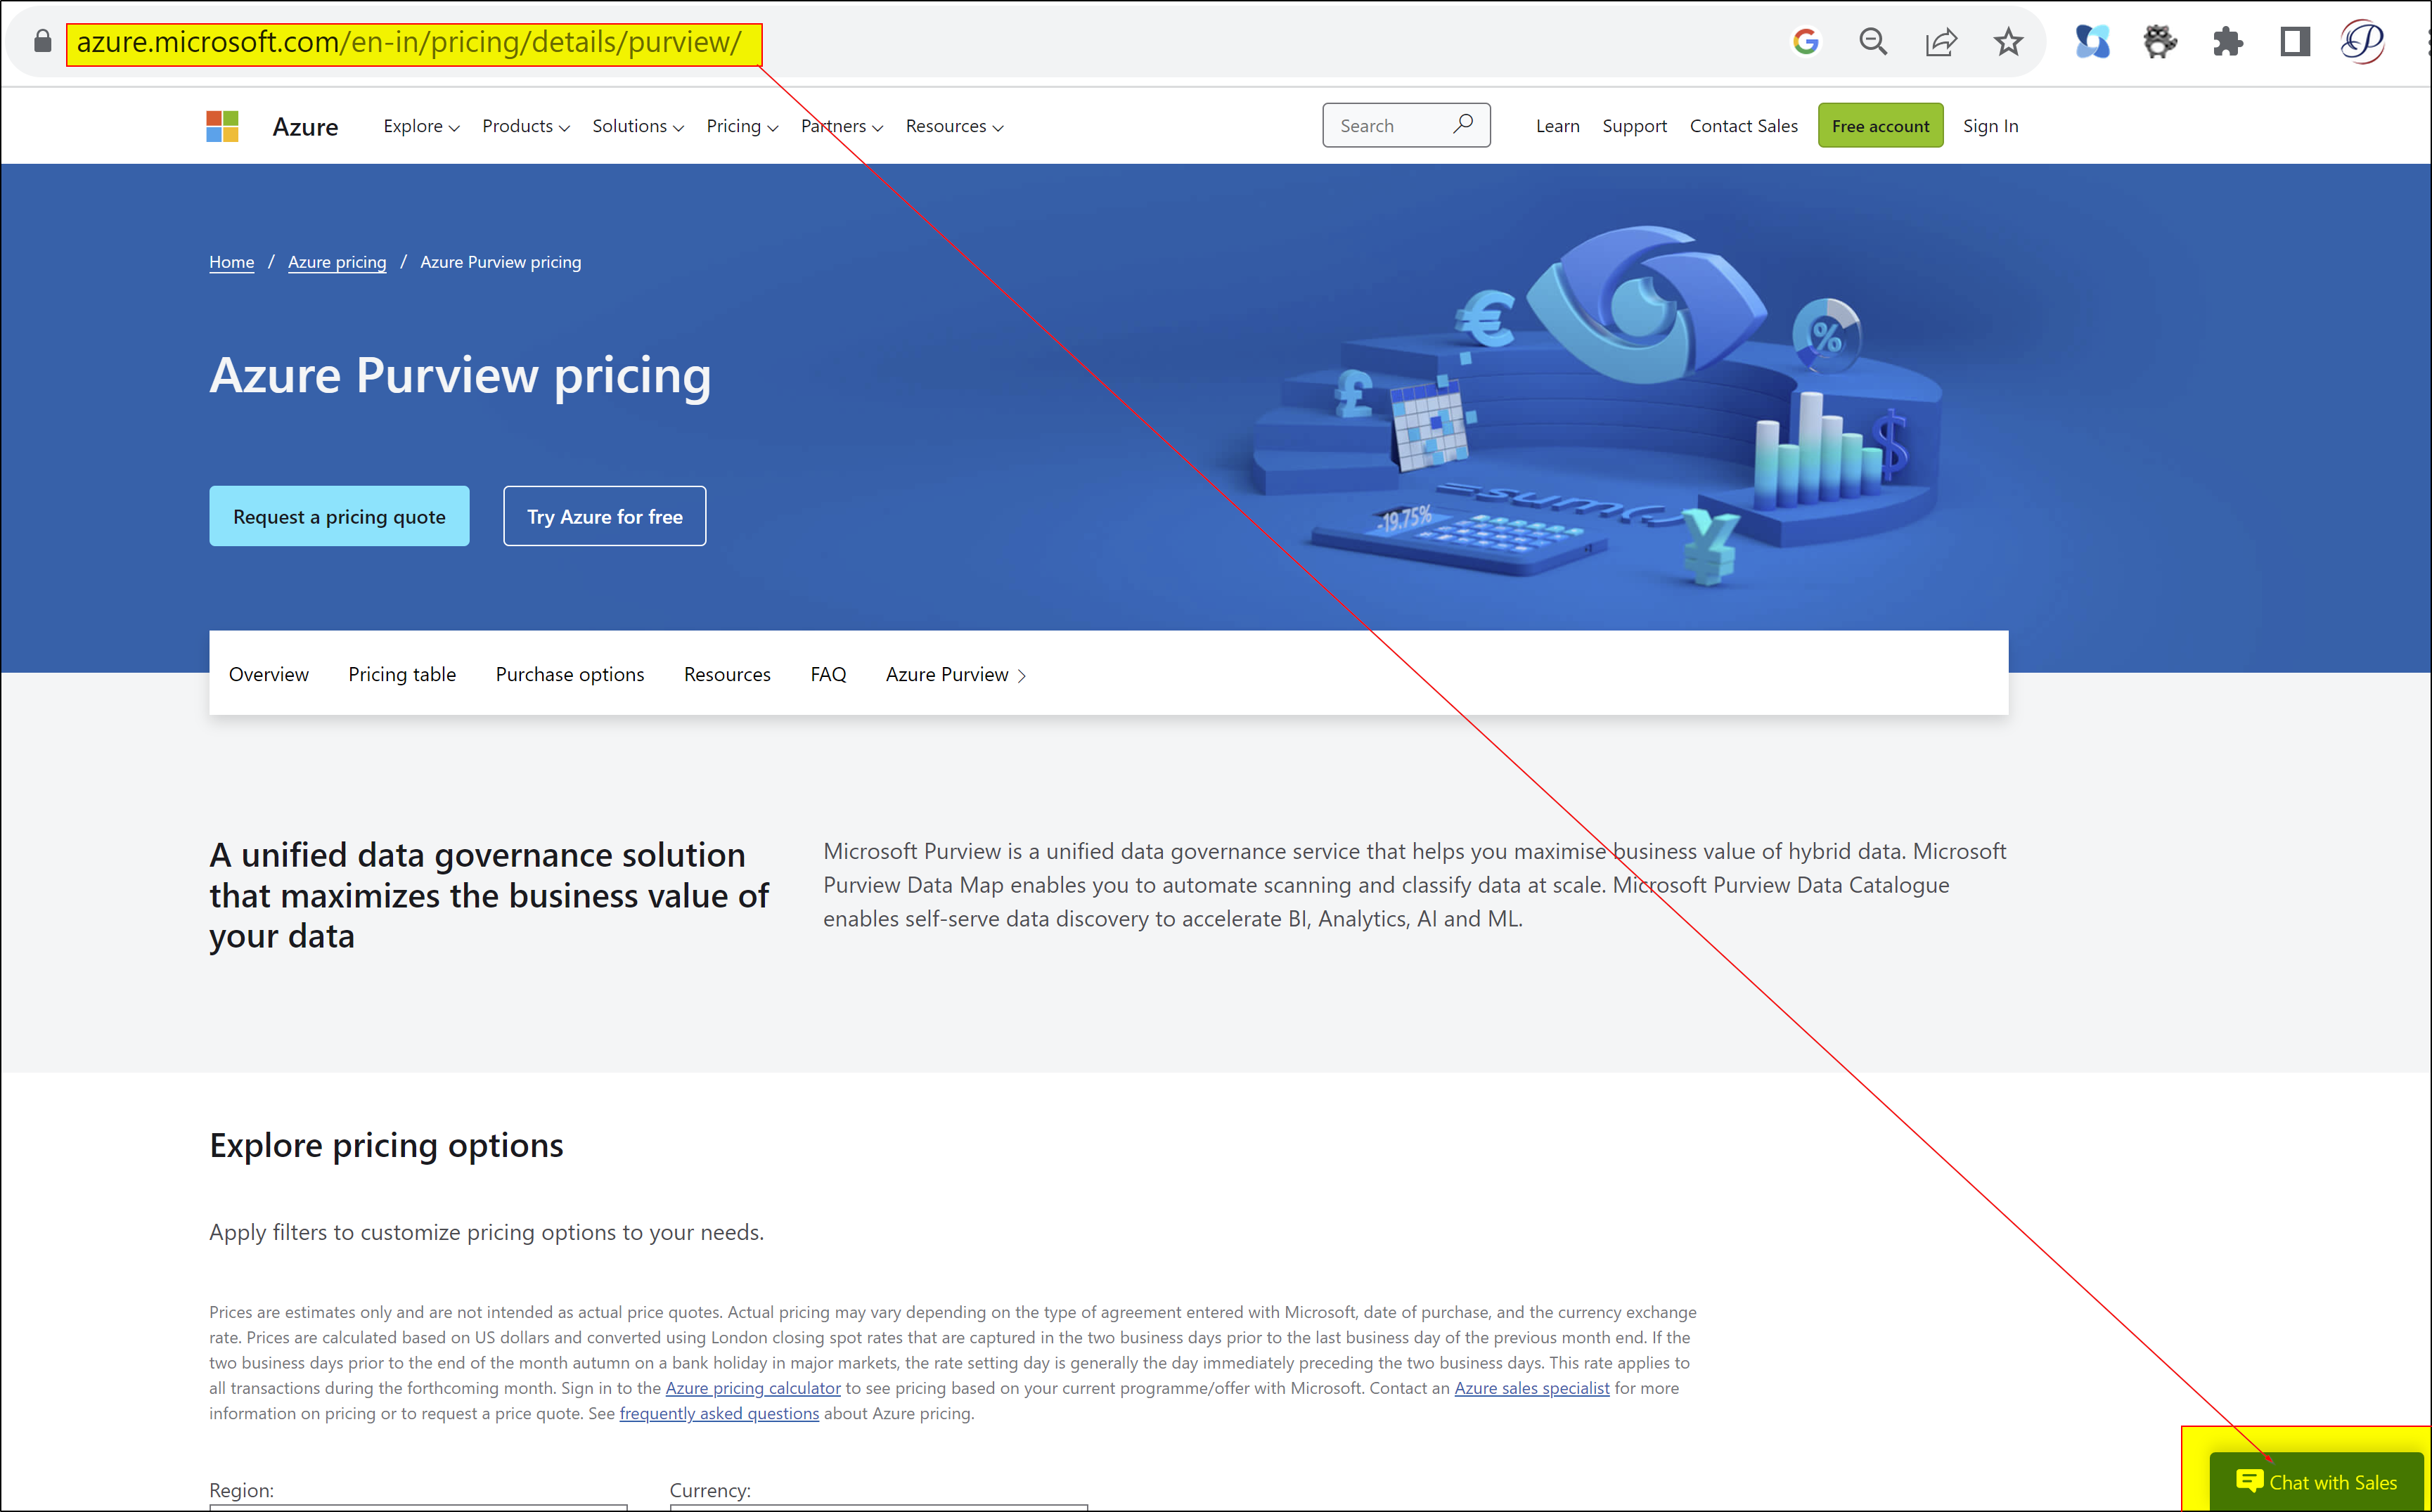Select the Purchase options tab

[570, 674]
